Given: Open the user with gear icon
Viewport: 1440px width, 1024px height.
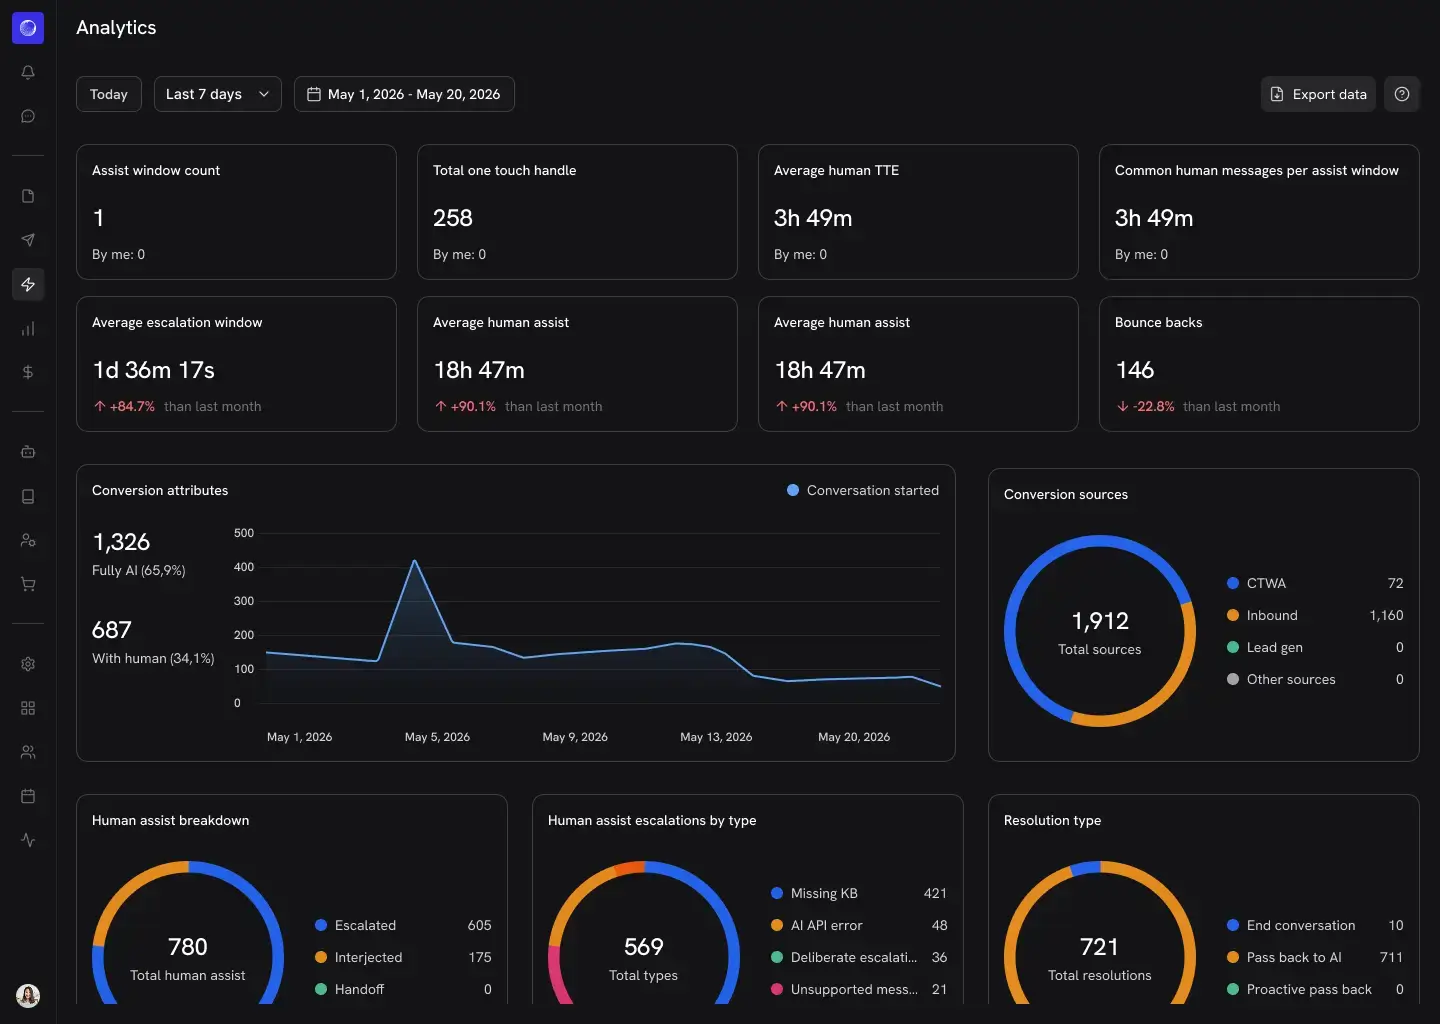Looking at the screenshot, I should (28, 540).
